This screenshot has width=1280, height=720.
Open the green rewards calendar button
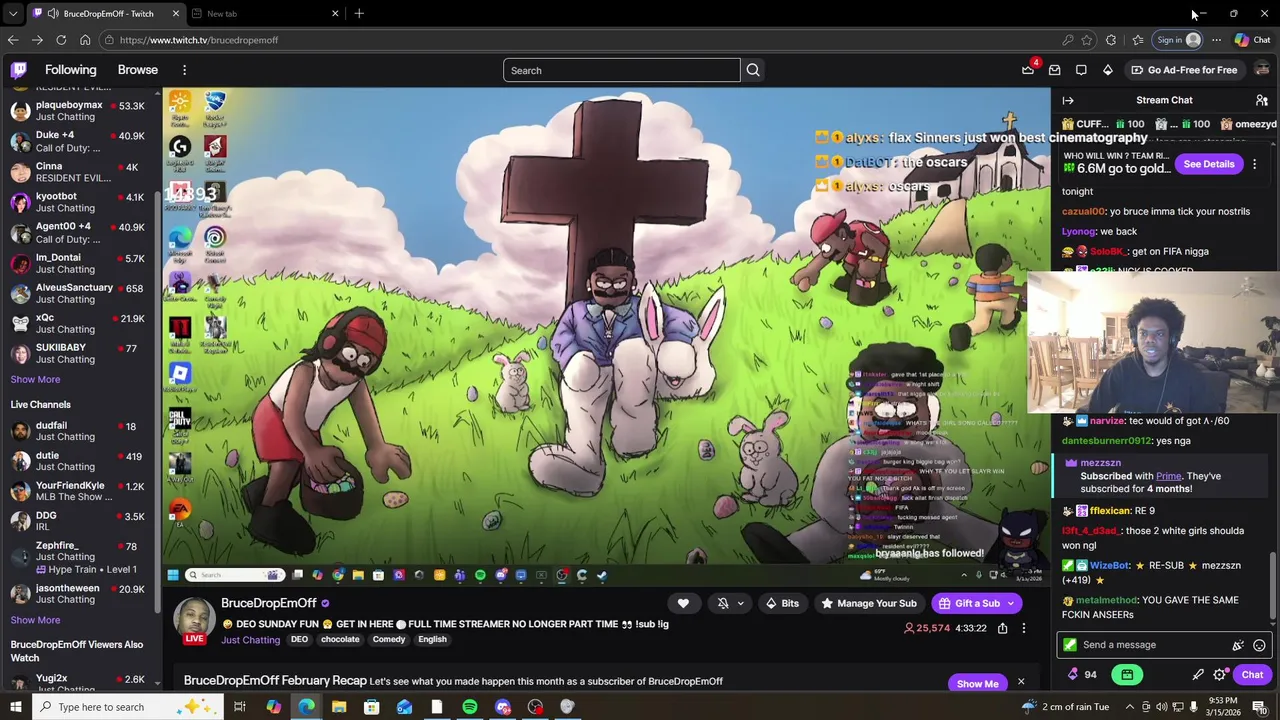tap(1127, 675)
